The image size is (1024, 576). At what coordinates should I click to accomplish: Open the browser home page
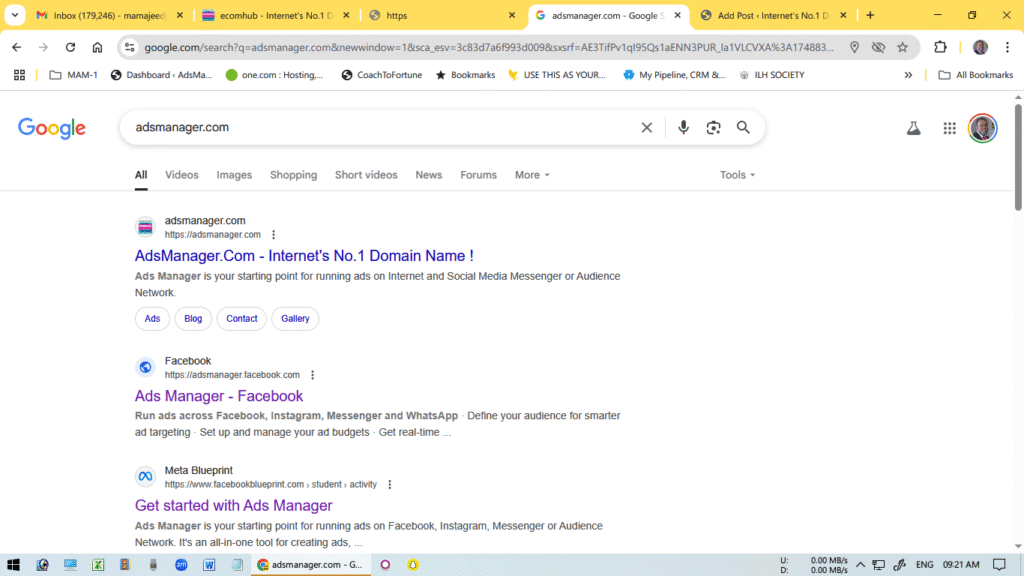97,47
